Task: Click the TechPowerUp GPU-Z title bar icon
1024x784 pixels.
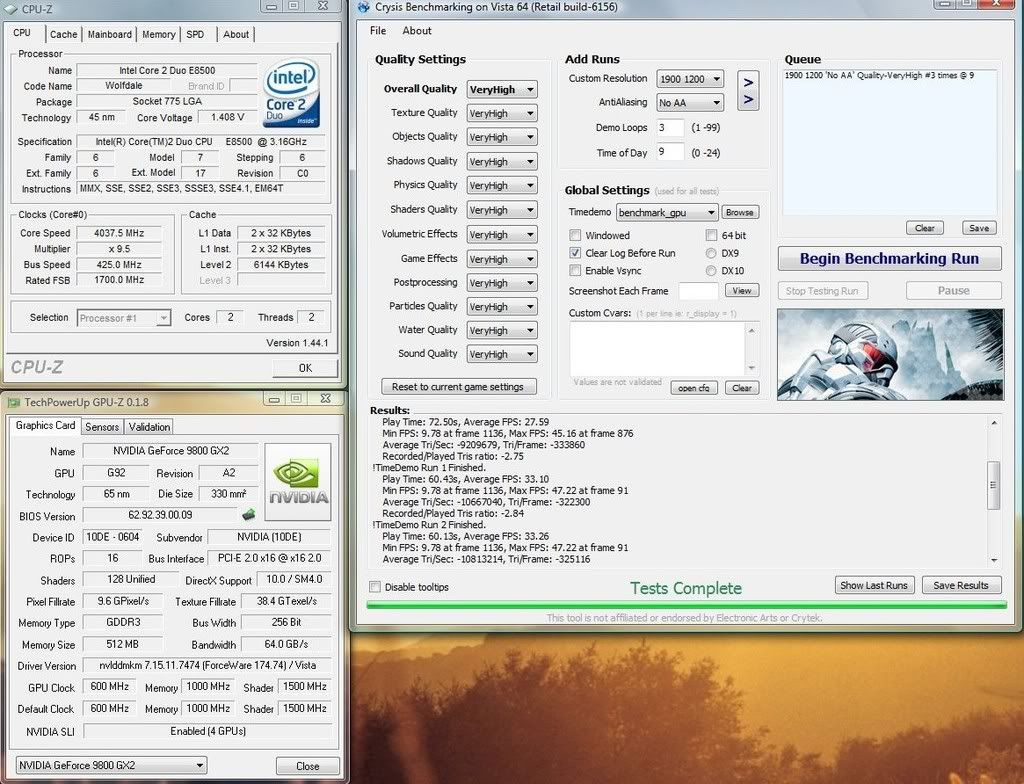Action: (x=13, y=402)
